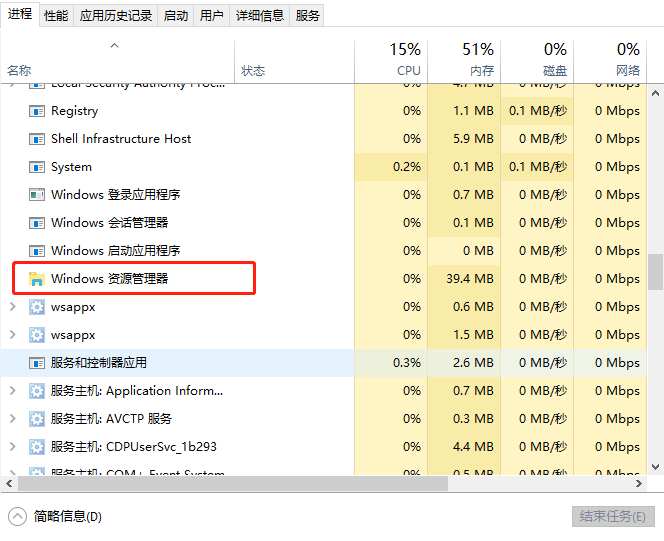Select the Windows 资源管理器 name

click(110, 279)
